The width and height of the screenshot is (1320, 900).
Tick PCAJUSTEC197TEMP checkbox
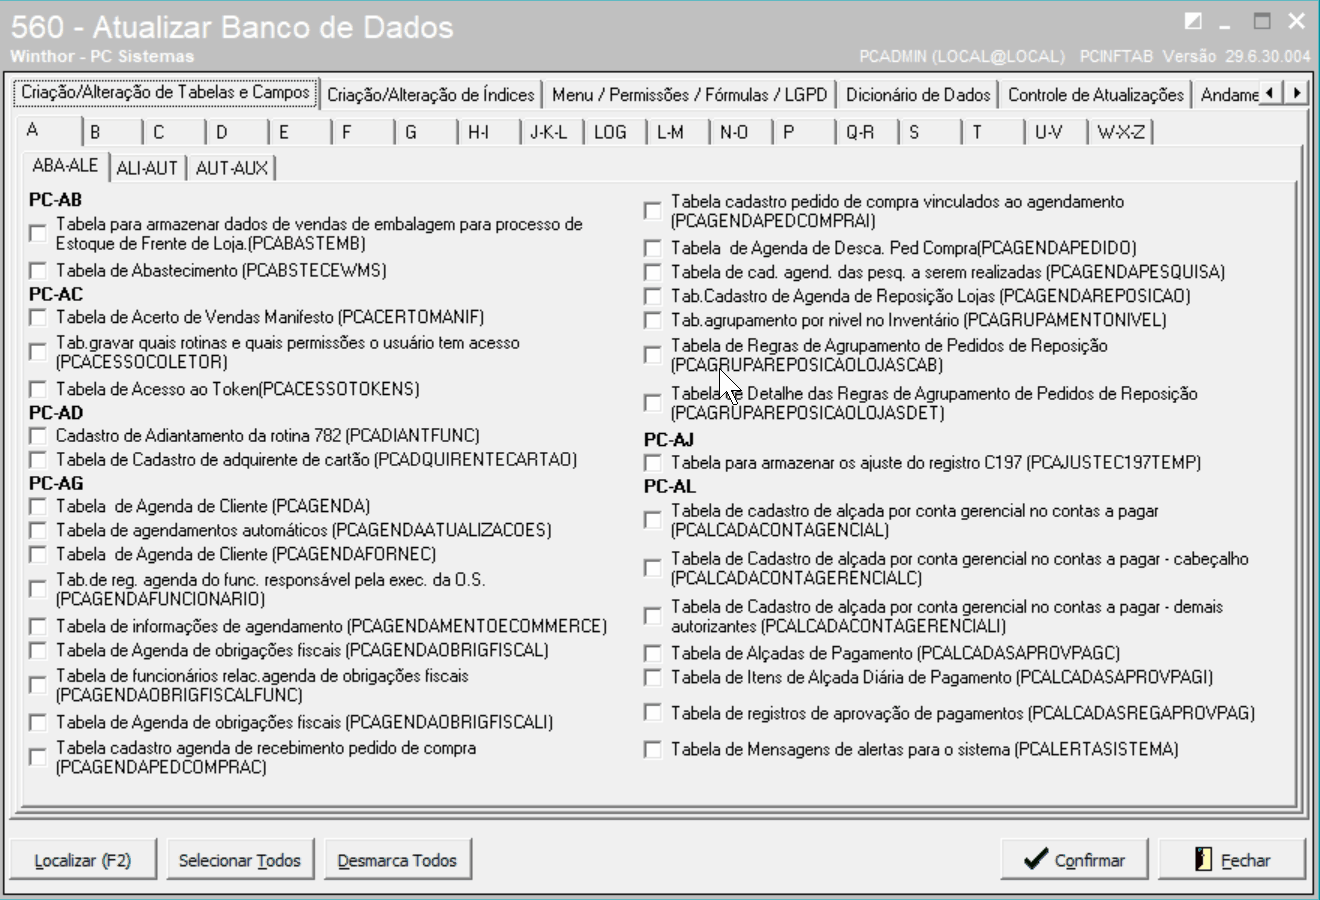[x=653, y=463]
